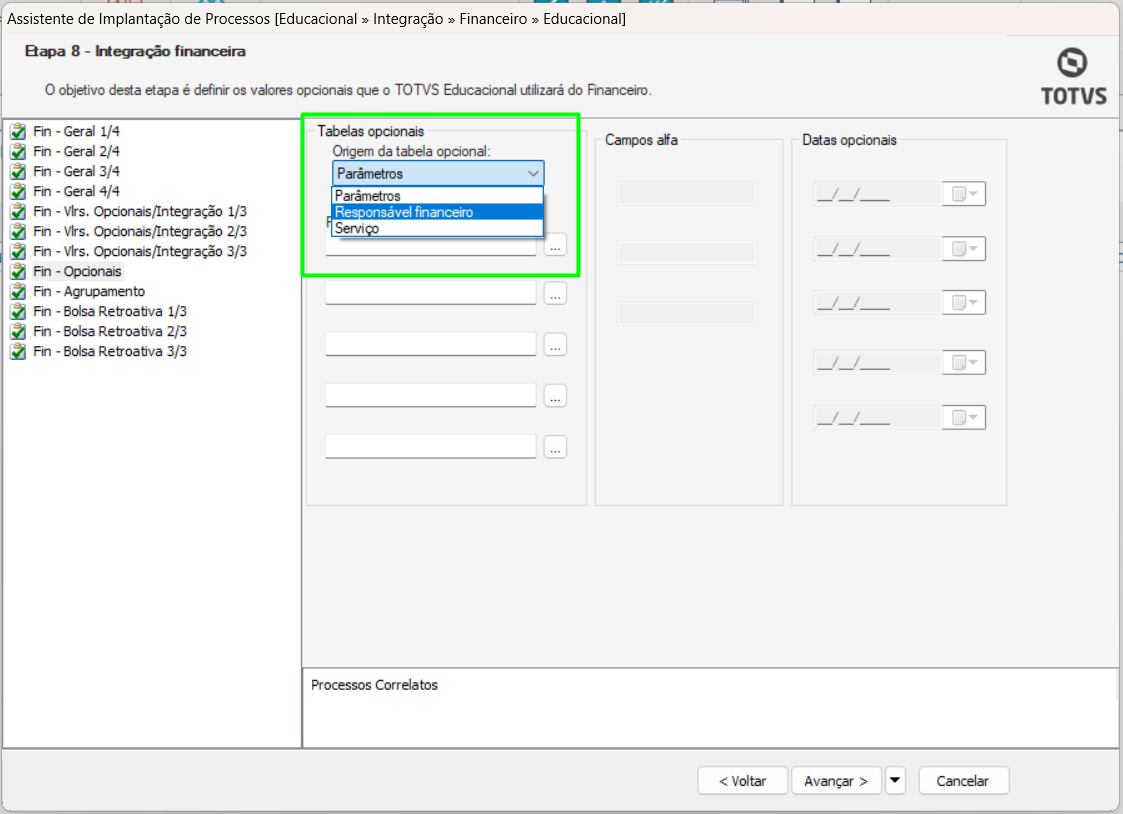
Task: Click the checkmark icon beside Fin - Geral 3/4
Action: pyautogui.click(x=18, y=172)
